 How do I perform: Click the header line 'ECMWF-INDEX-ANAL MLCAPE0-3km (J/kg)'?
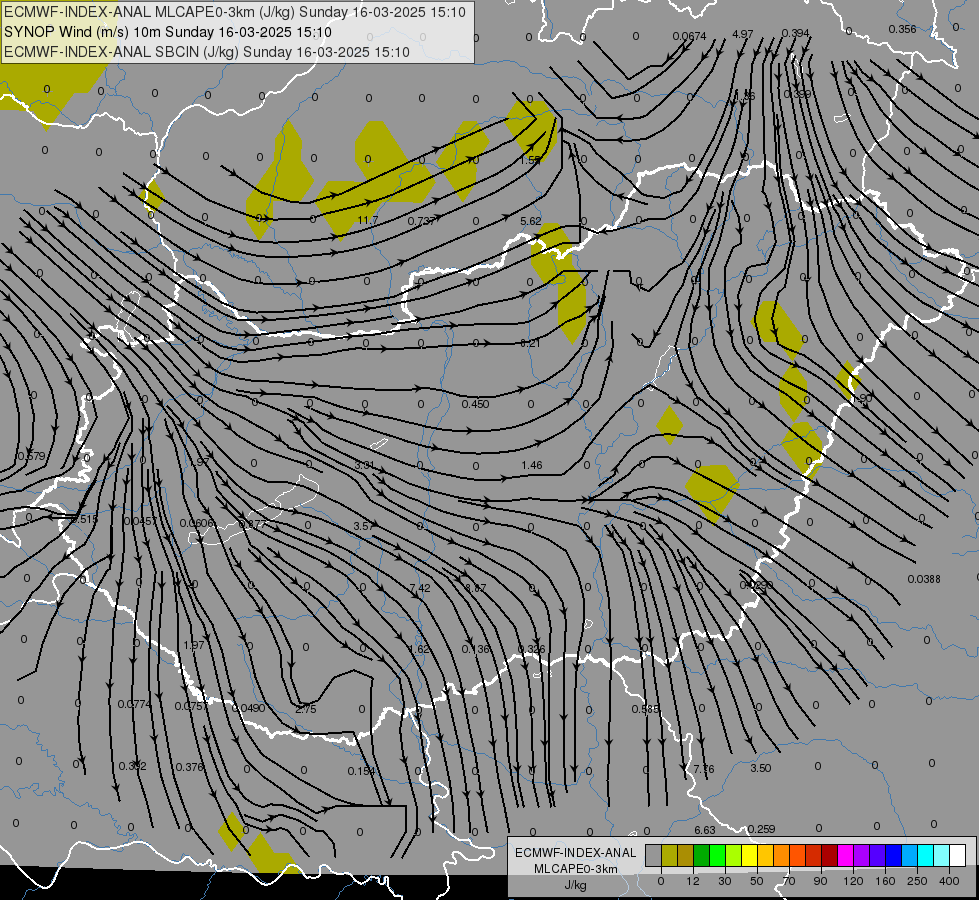[x=235, y=12]
